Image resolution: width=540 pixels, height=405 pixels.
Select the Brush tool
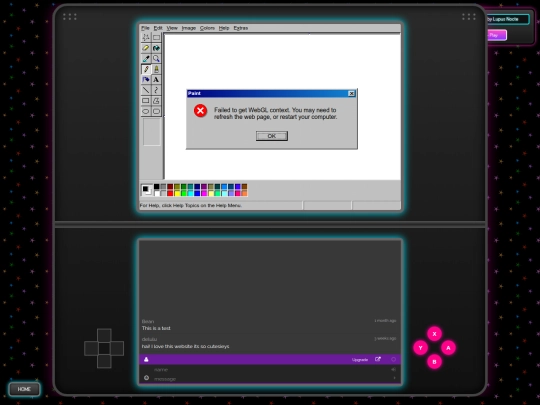click(156, 69)
